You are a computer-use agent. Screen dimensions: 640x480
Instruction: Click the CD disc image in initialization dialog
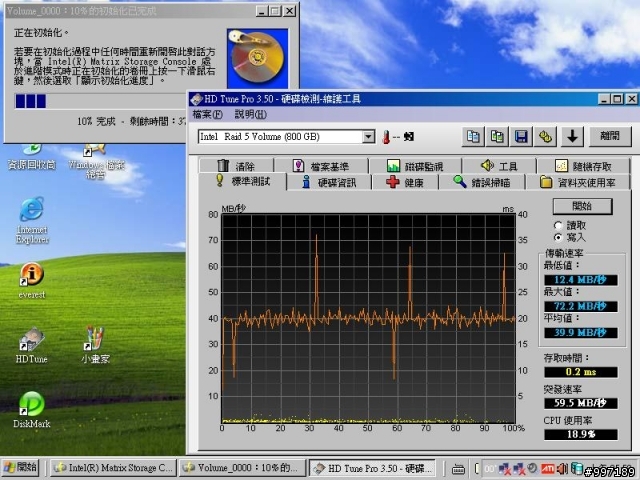[x=258, y=58]
